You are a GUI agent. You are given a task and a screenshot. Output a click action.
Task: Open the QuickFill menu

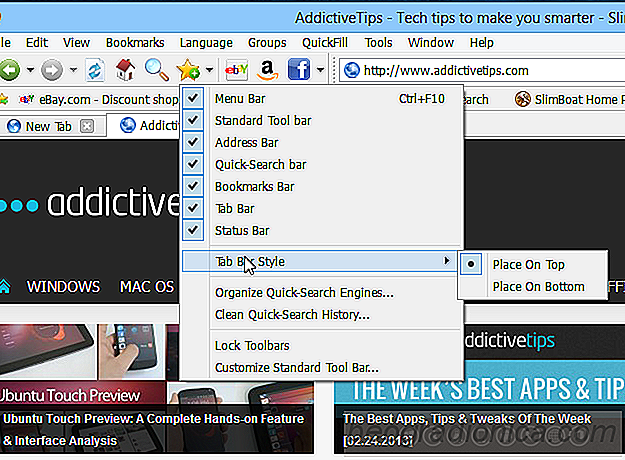pyautogui.click(x=325, y=43)
